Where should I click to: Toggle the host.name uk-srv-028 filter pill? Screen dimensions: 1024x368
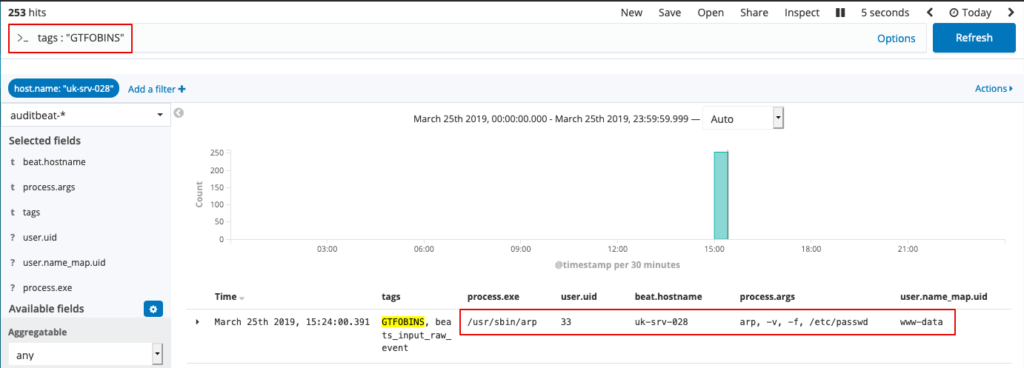point(64,88)
